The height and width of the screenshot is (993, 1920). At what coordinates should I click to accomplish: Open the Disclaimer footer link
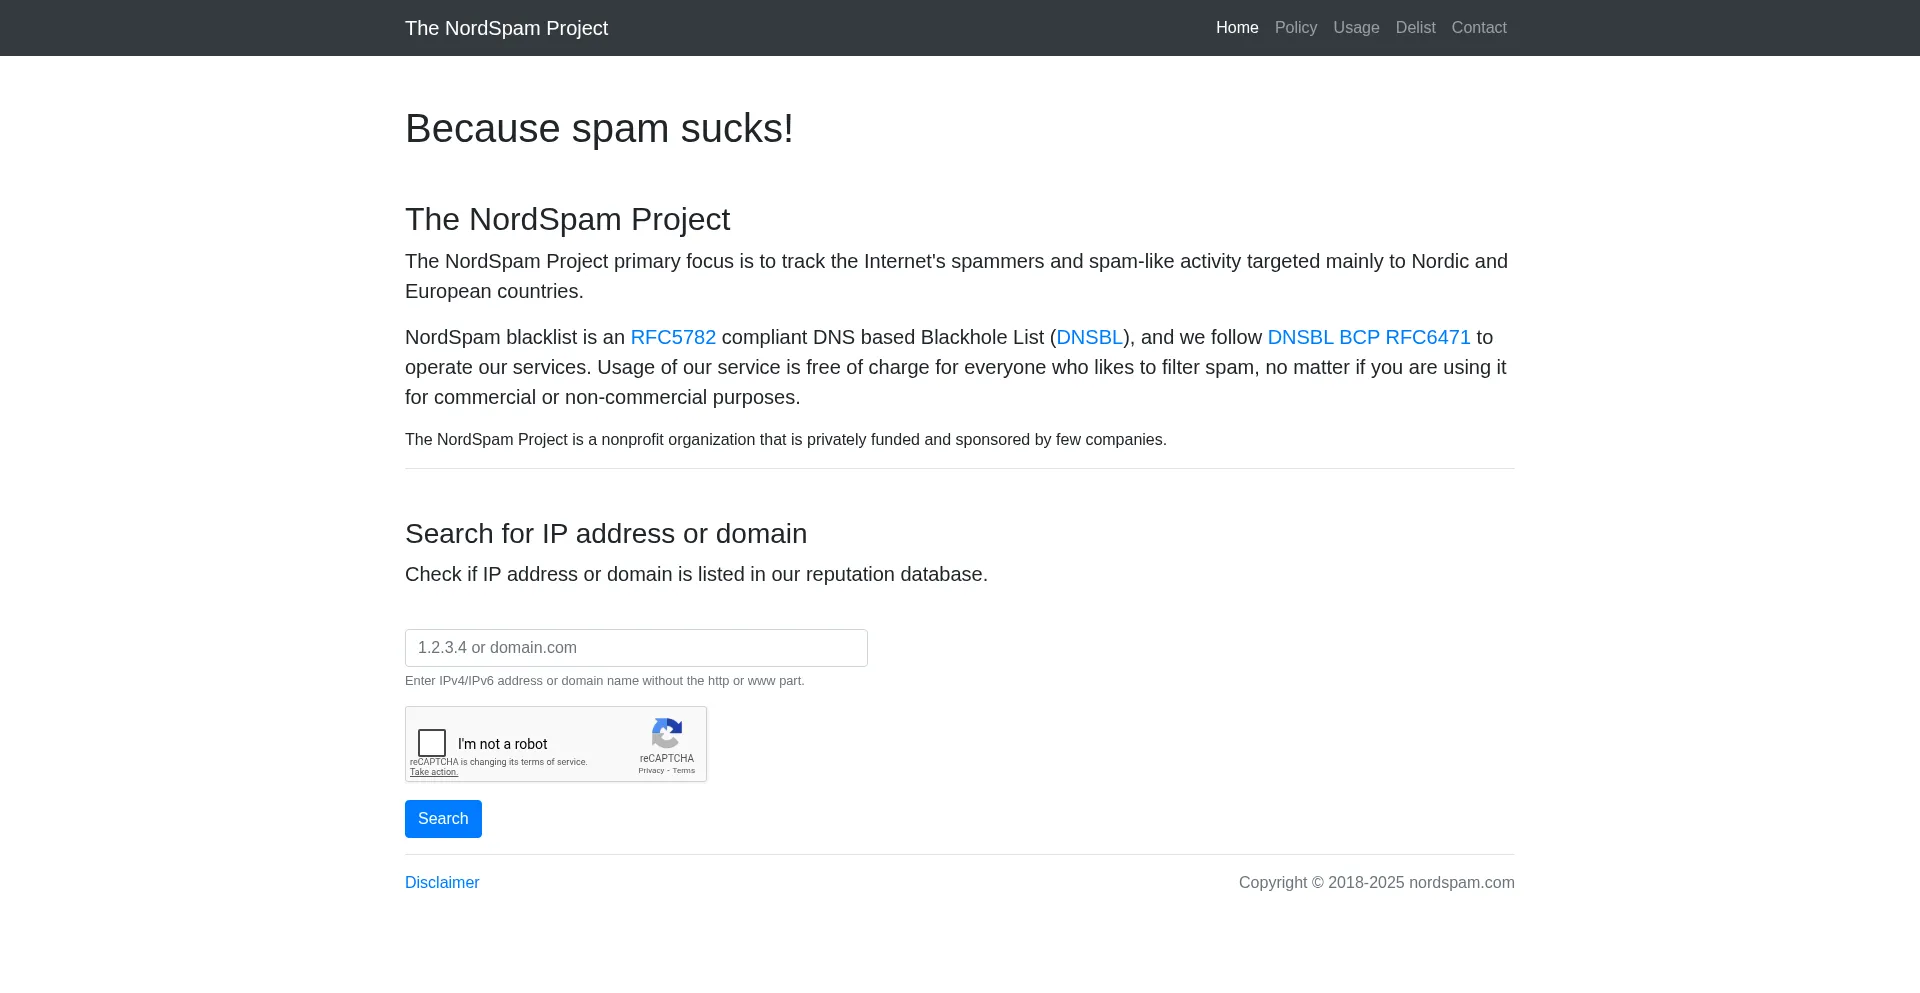442,883
